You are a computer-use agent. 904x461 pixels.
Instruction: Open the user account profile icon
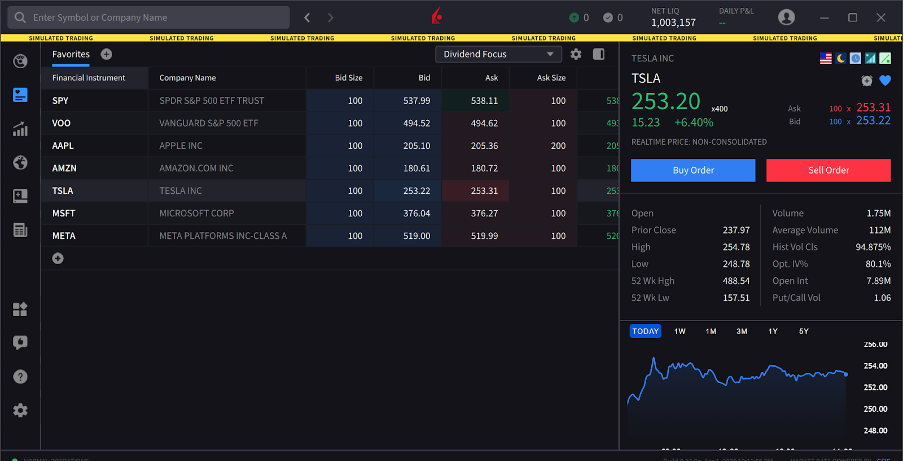pos(786,17)
